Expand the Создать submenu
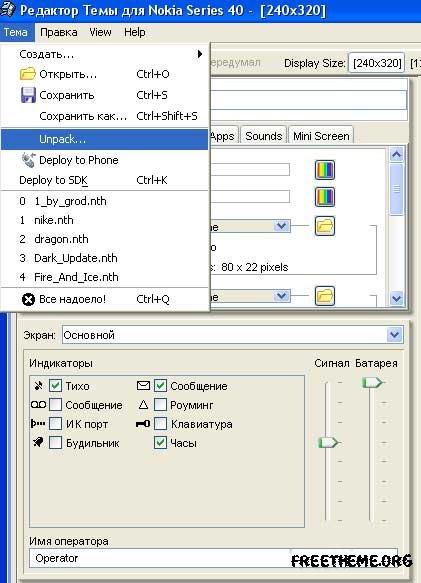Screen dimensions: 421x583 [105, 54]
